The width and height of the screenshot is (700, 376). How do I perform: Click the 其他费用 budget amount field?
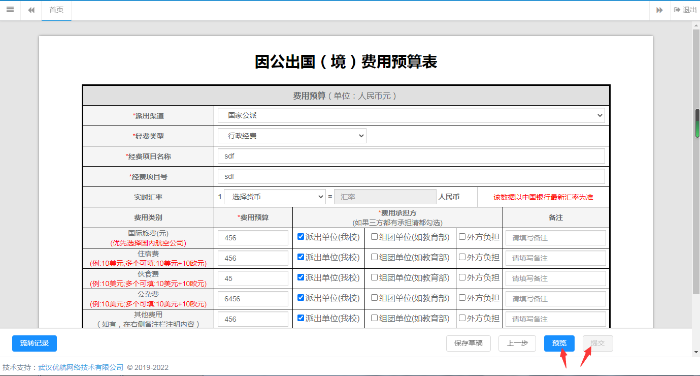coord(253,319)
